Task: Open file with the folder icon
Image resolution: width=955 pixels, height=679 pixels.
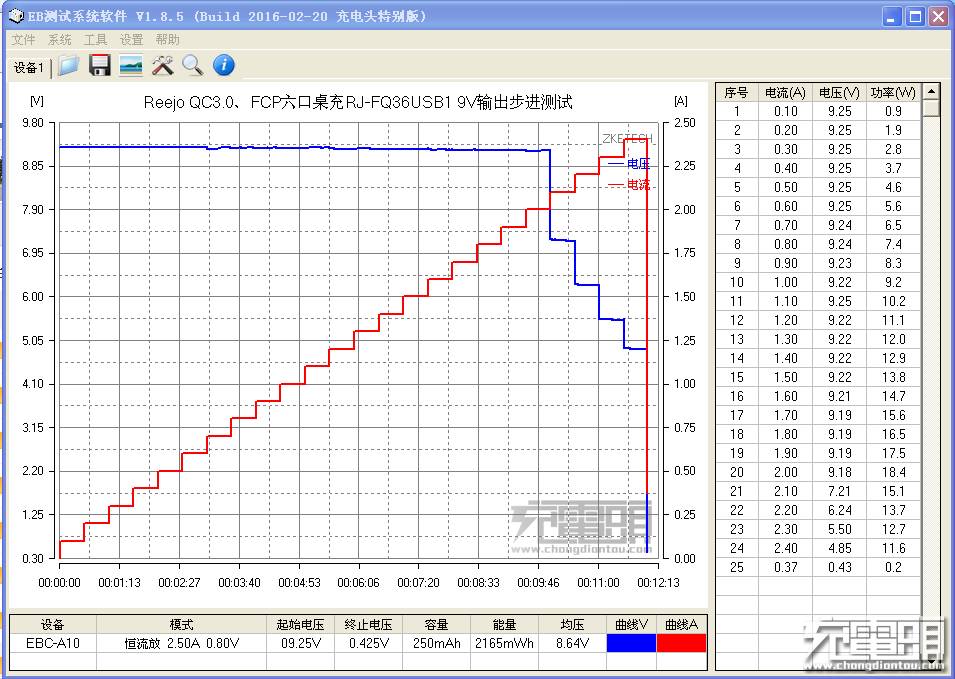Action: point(69,65)
